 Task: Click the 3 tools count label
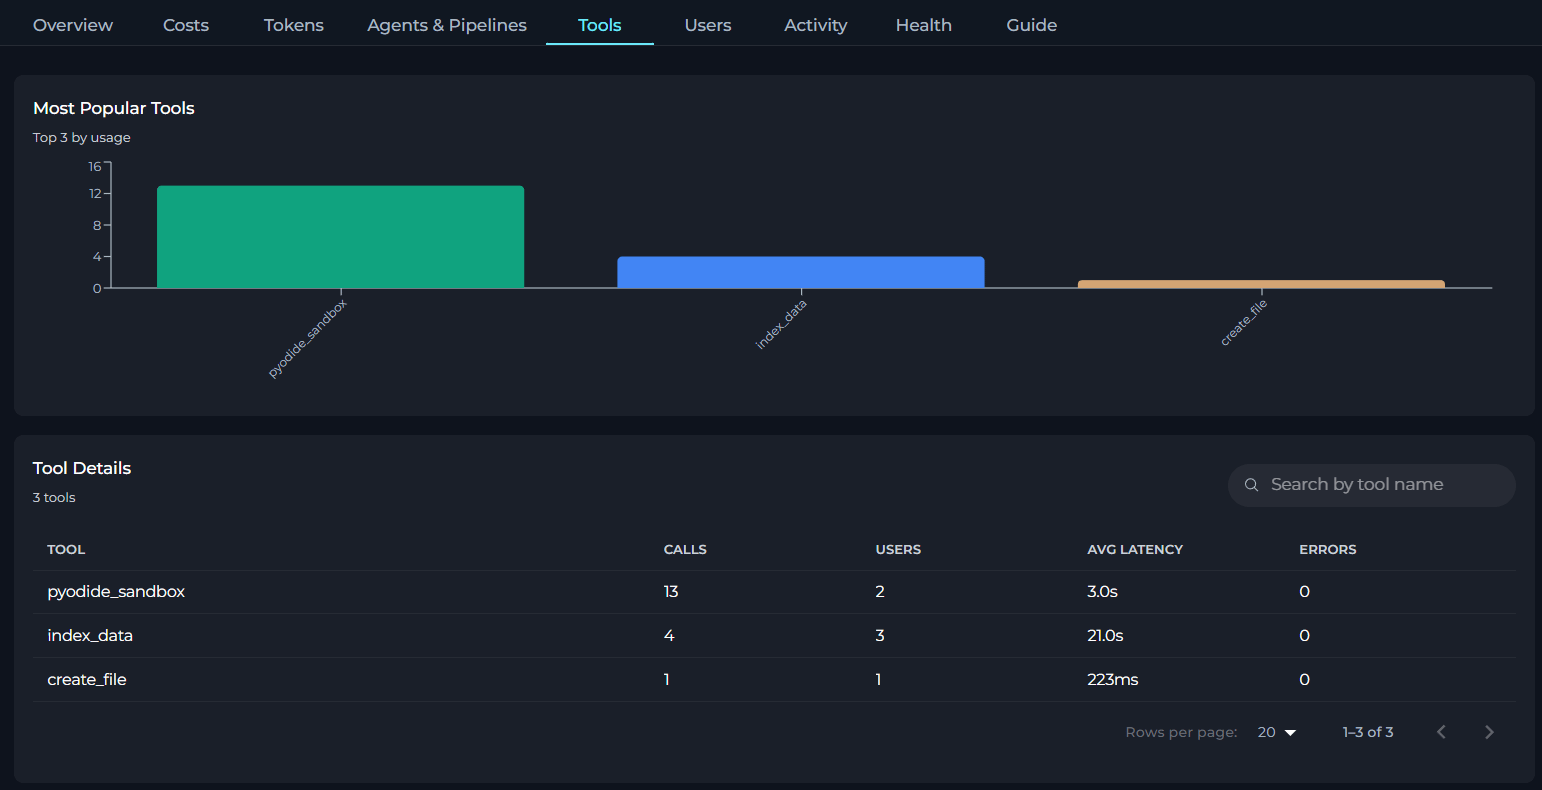click(x=54, y=497)
